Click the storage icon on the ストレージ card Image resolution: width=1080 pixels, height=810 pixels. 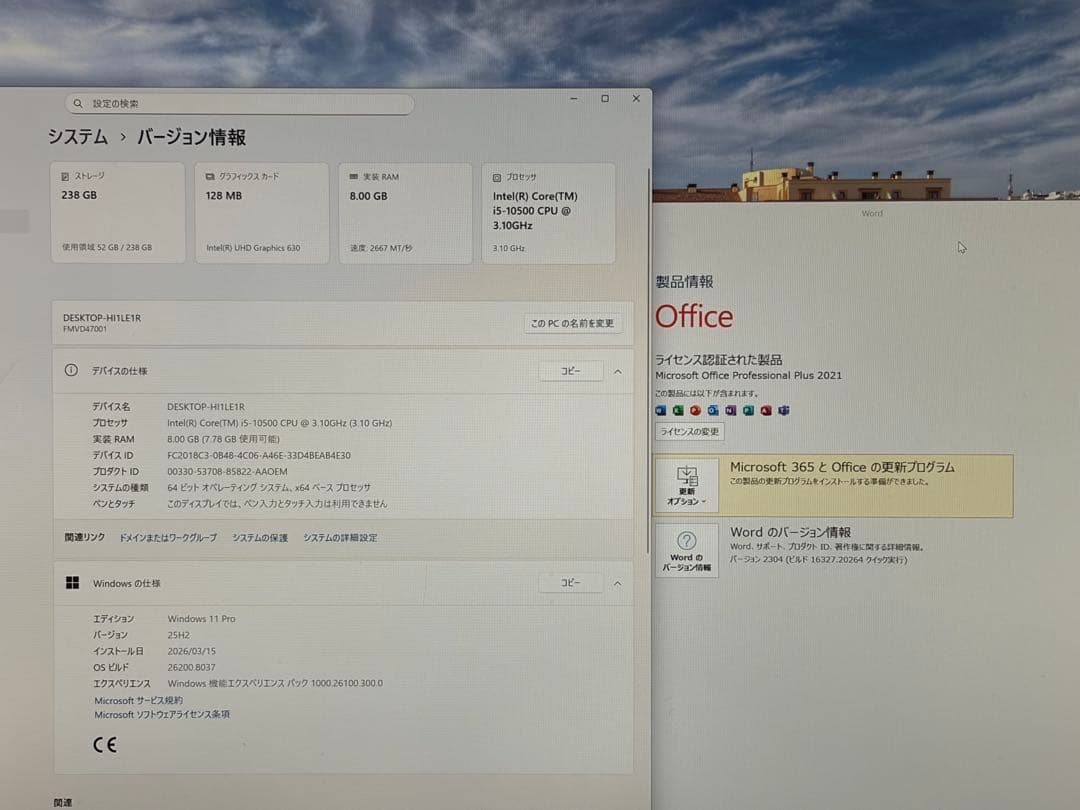(x=65, y=176)
